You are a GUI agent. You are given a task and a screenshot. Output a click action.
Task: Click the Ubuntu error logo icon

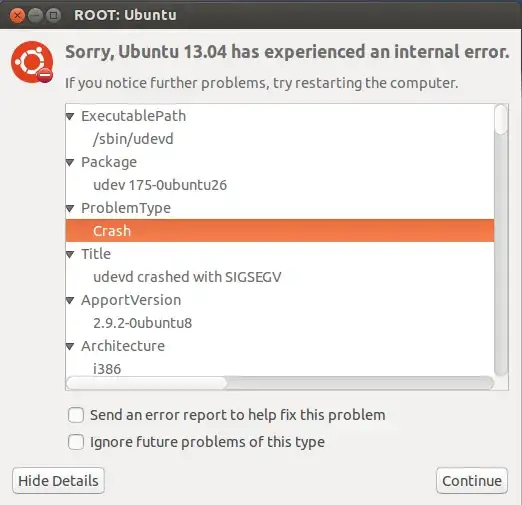pos(32,62)
